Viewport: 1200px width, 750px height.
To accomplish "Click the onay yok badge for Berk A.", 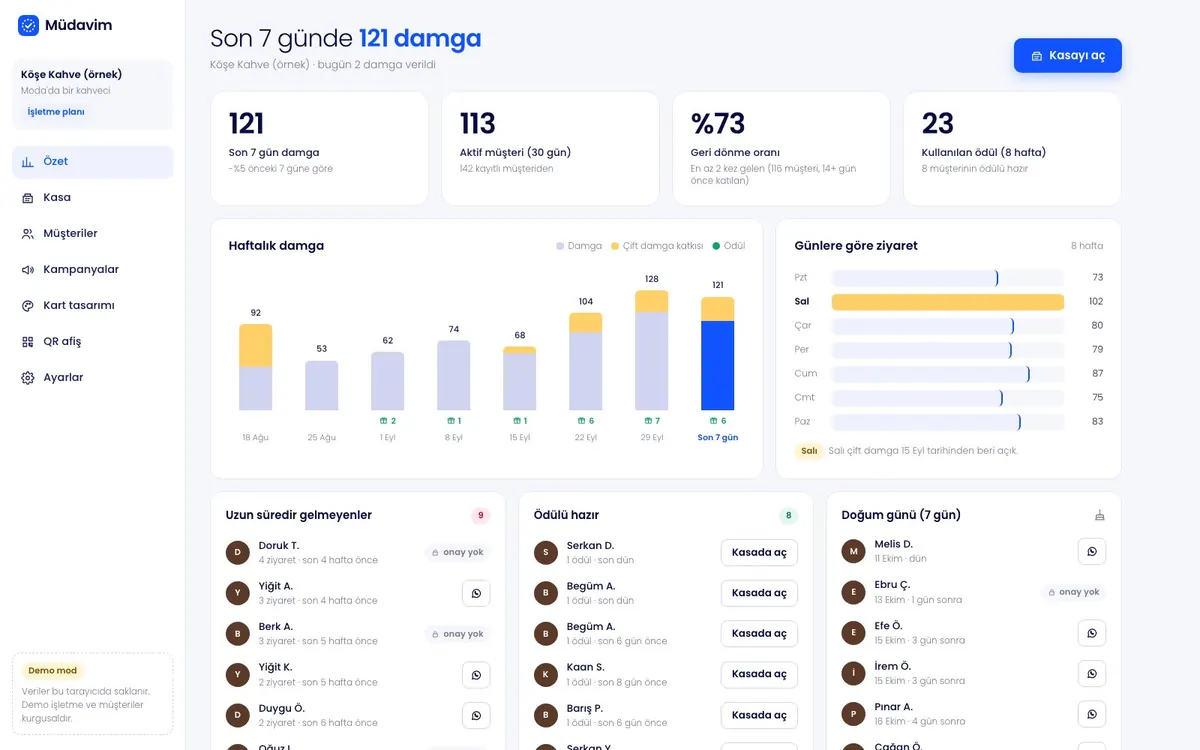I will click(457, 634).
